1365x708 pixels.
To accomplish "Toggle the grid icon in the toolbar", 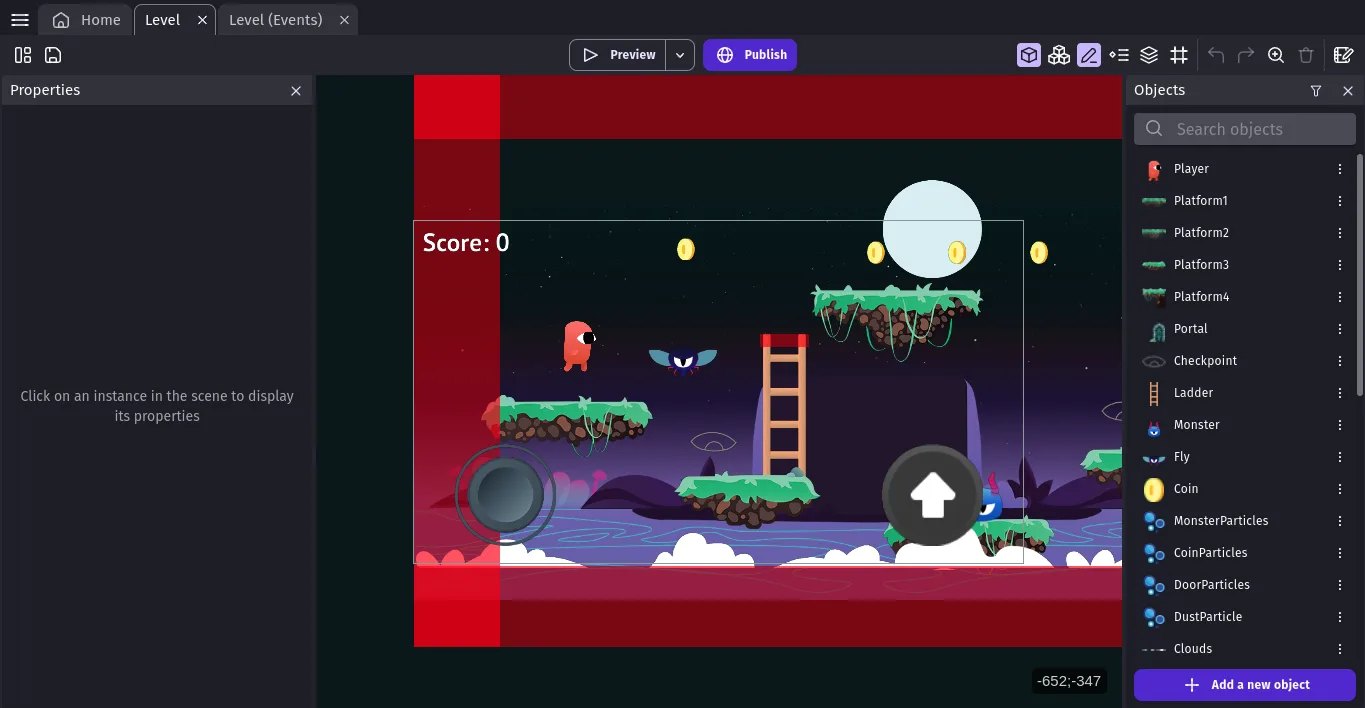I will (1179, 55).
